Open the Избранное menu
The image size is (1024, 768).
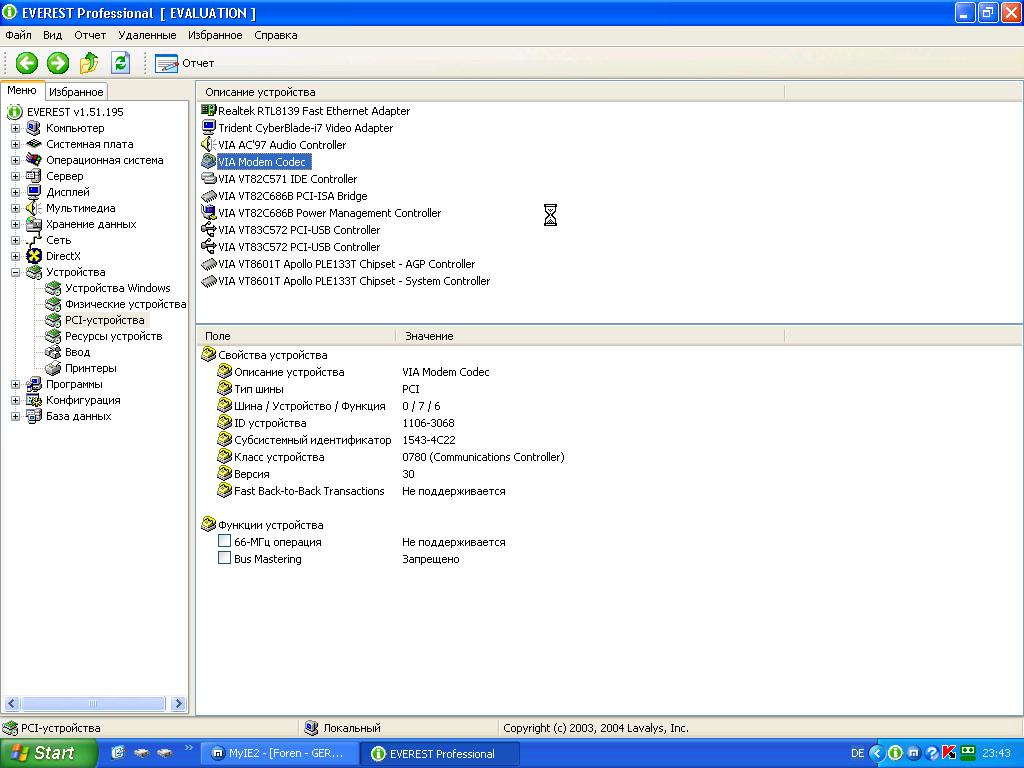pos(215,35)
